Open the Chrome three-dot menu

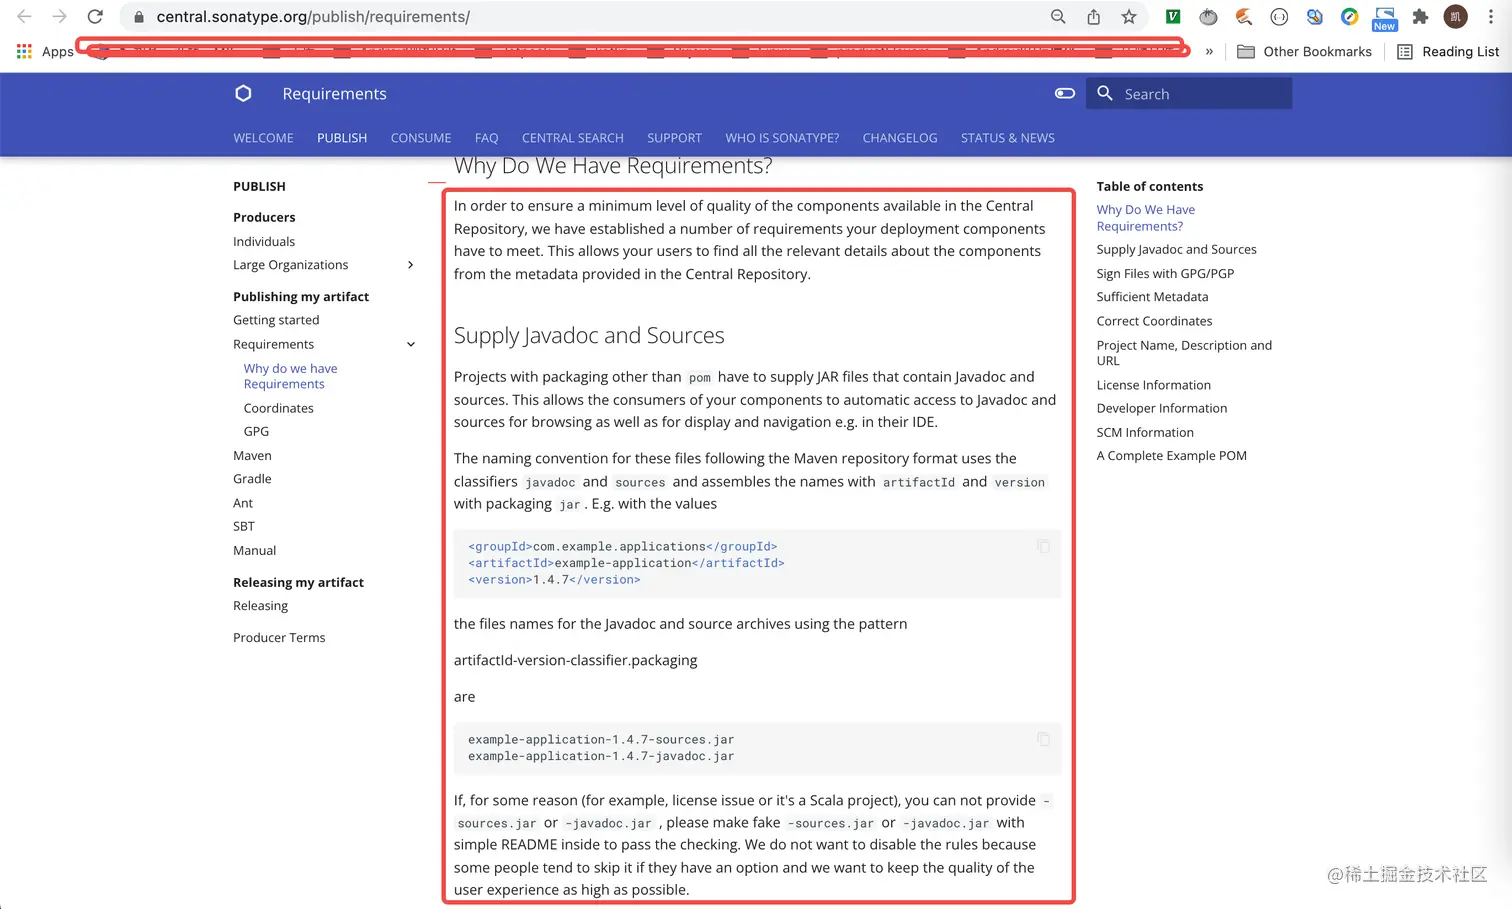point(1491,17)
